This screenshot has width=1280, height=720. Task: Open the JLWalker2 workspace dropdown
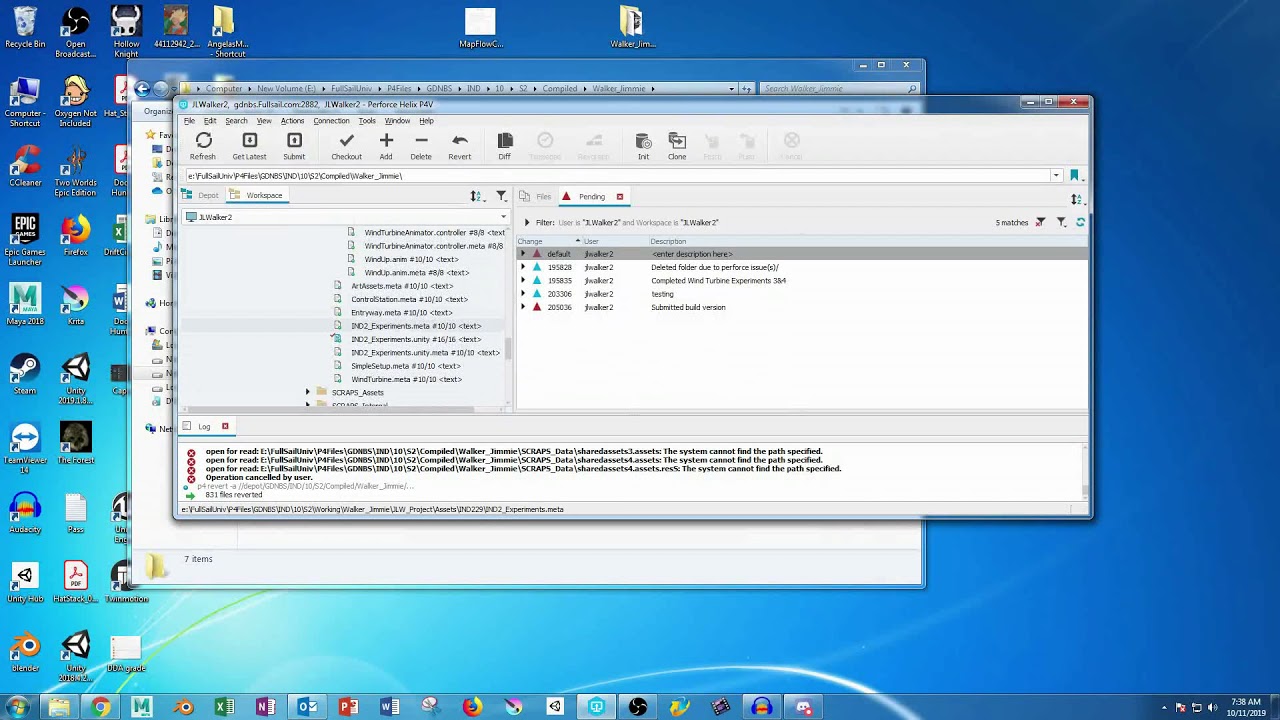(503, 217)
